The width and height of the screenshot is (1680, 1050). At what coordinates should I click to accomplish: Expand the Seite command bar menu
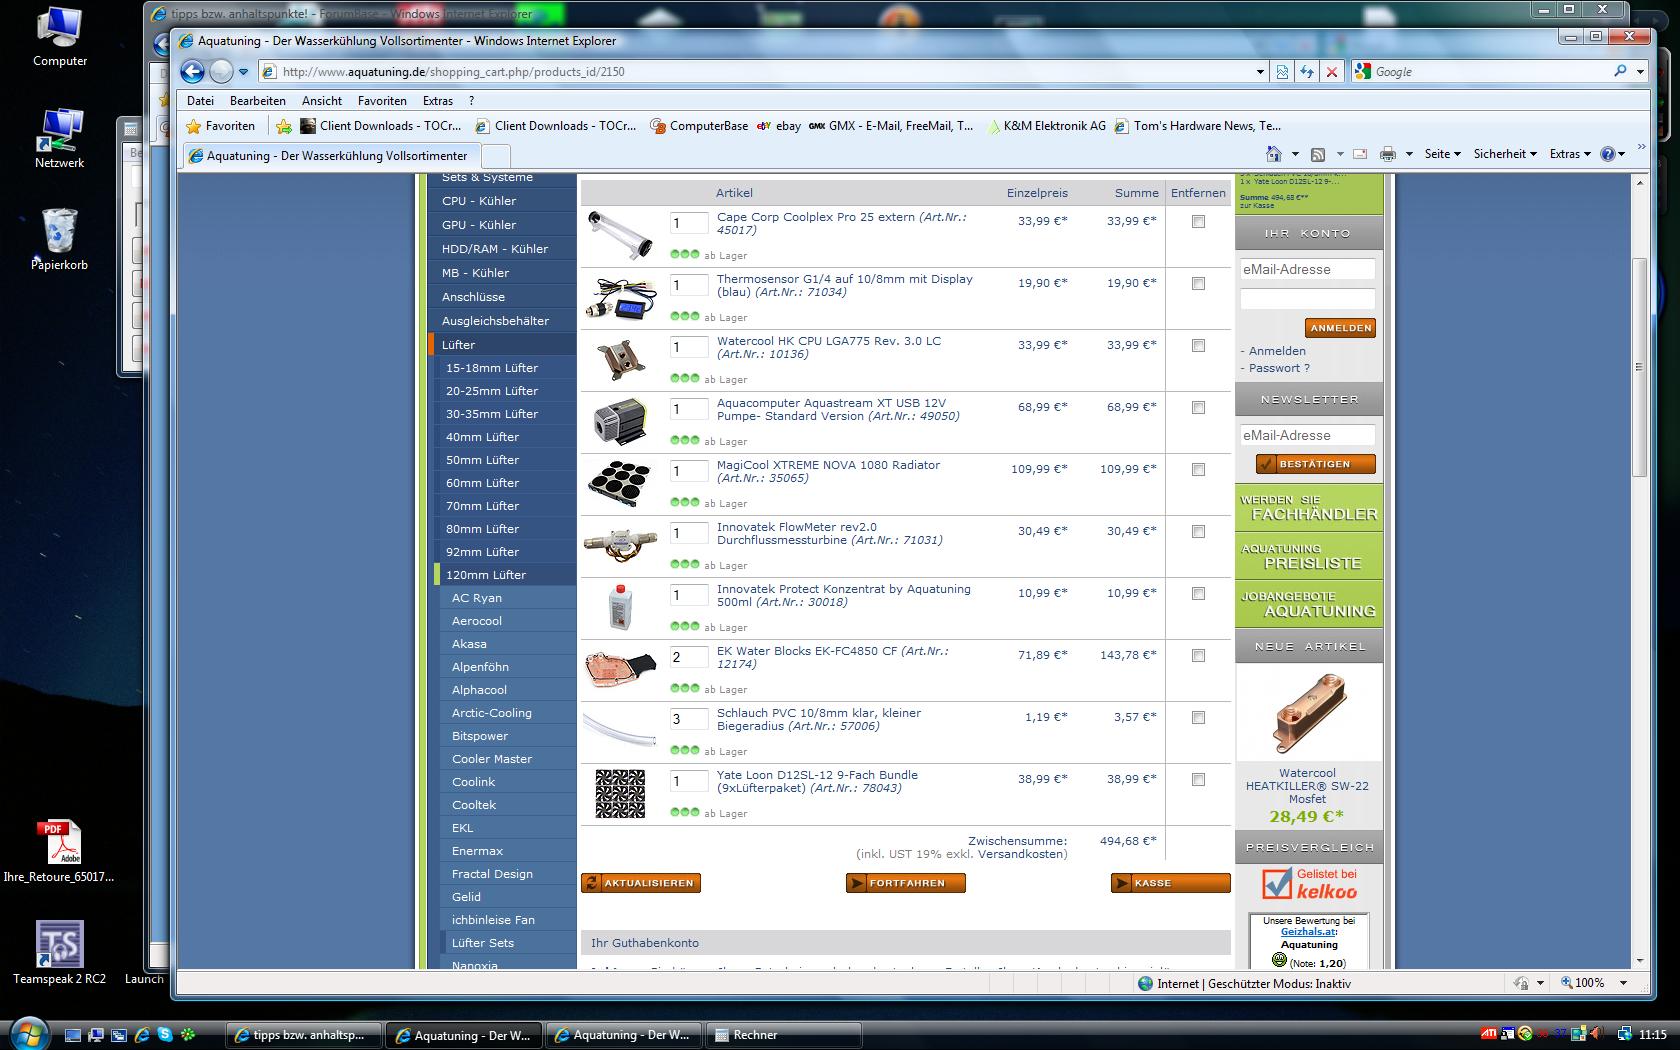click(x=1442, y=154)
